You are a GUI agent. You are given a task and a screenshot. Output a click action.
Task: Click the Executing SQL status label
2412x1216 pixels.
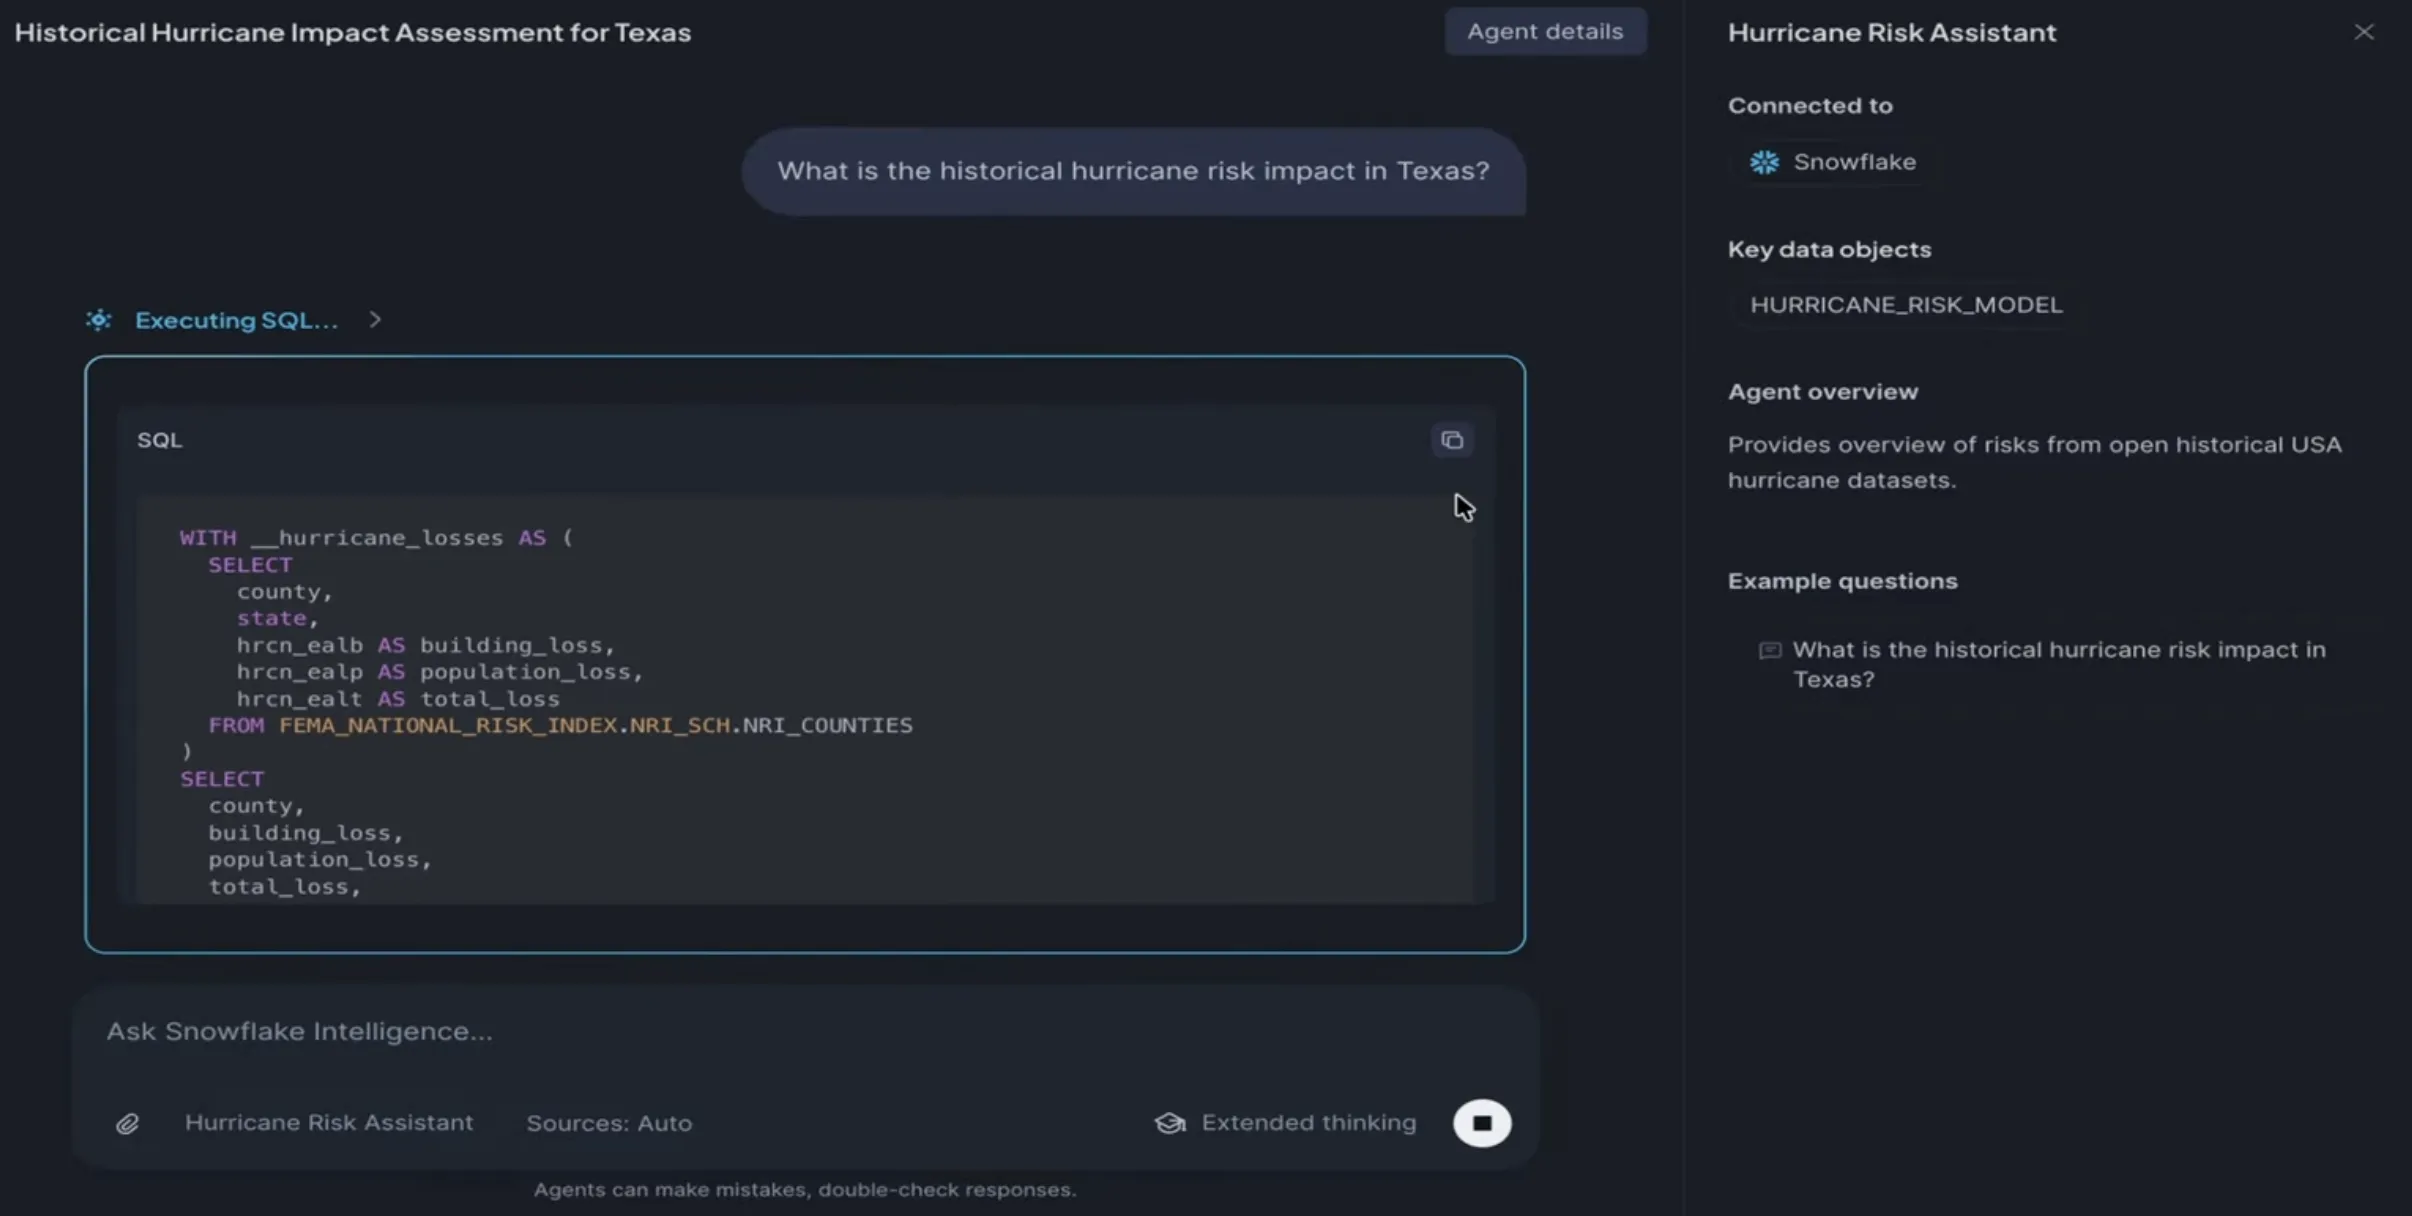pyautogui.click(x=237, y=320)
